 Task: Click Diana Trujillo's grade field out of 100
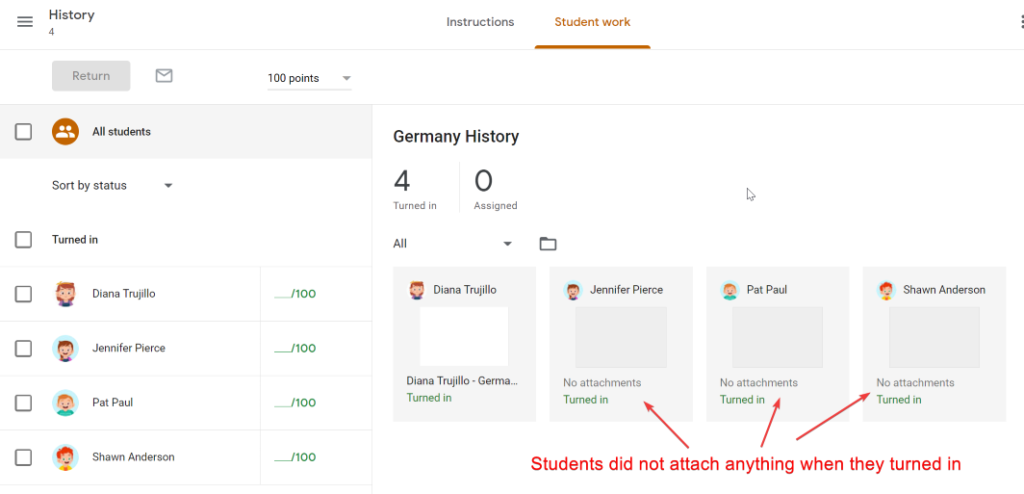[x=295, y=294]
